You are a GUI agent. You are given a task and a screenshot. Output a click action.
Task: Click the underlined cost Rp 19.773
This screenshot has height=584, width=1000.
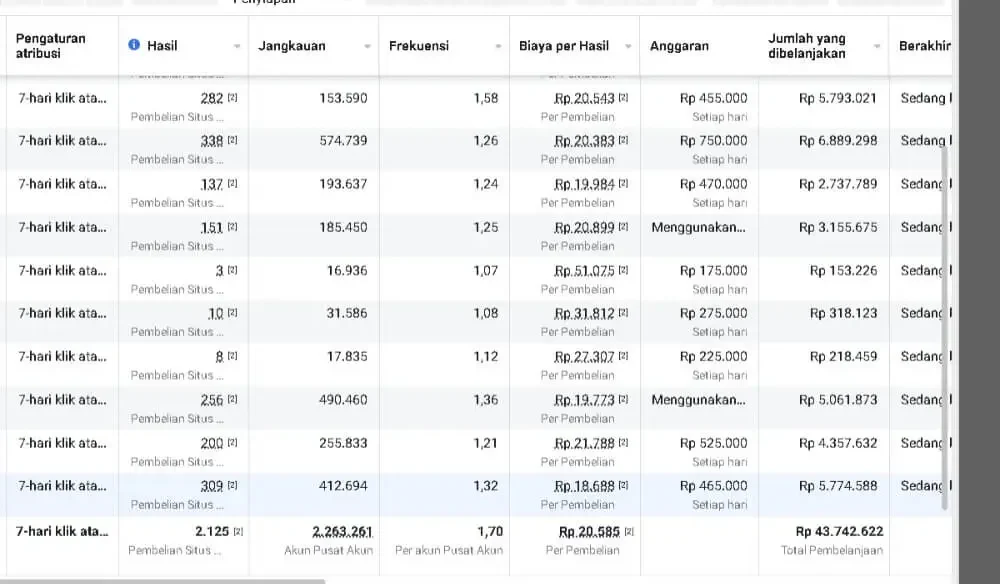tap(585, 400)
